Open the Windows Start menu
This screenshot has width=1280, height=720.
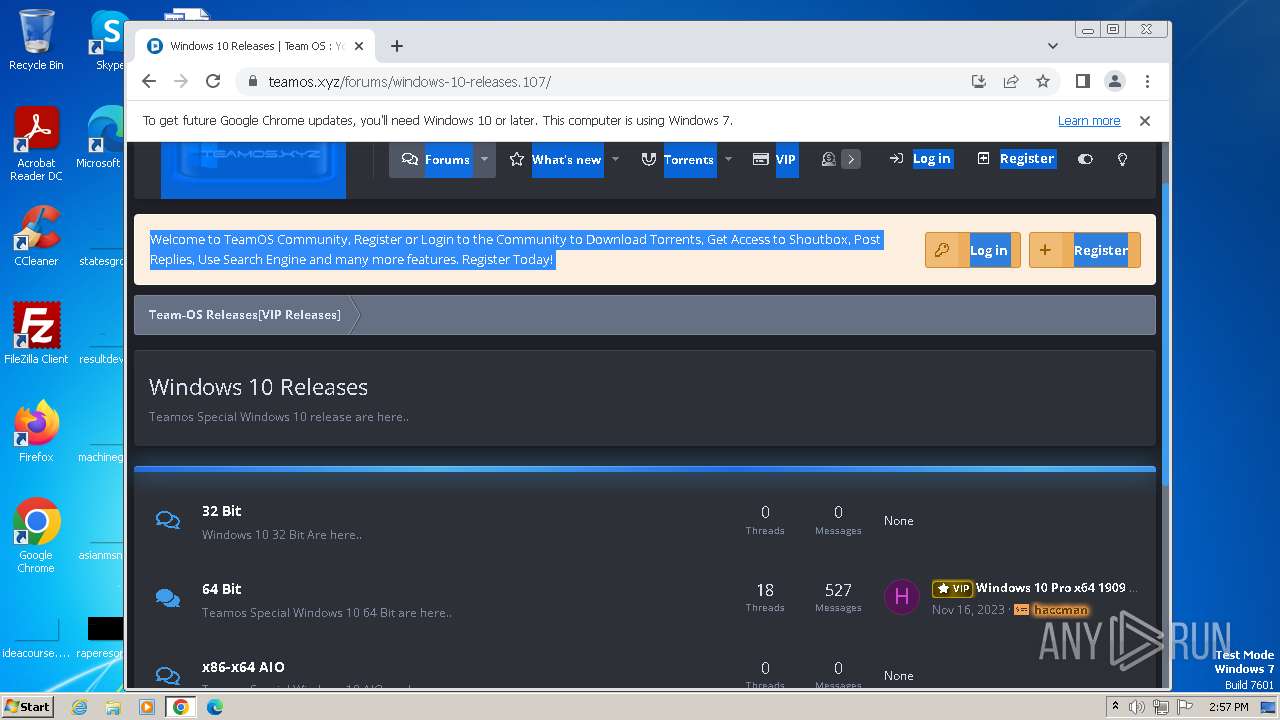[28, 707]
